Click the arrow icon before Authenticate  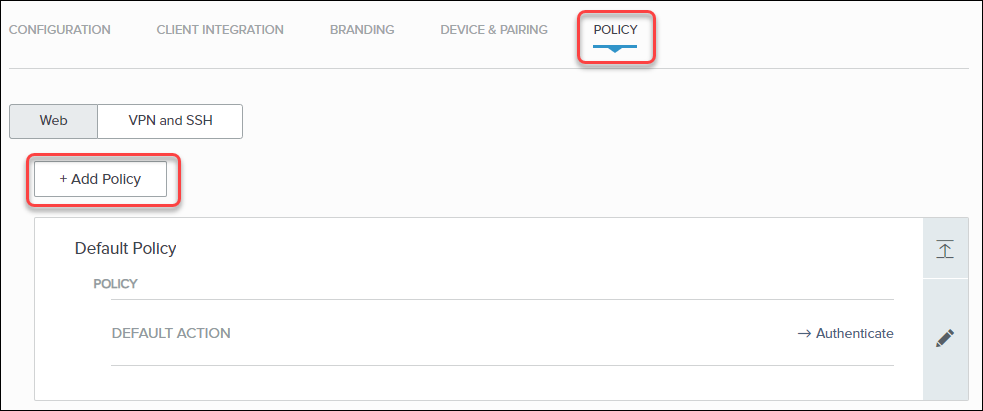(804, 333)
